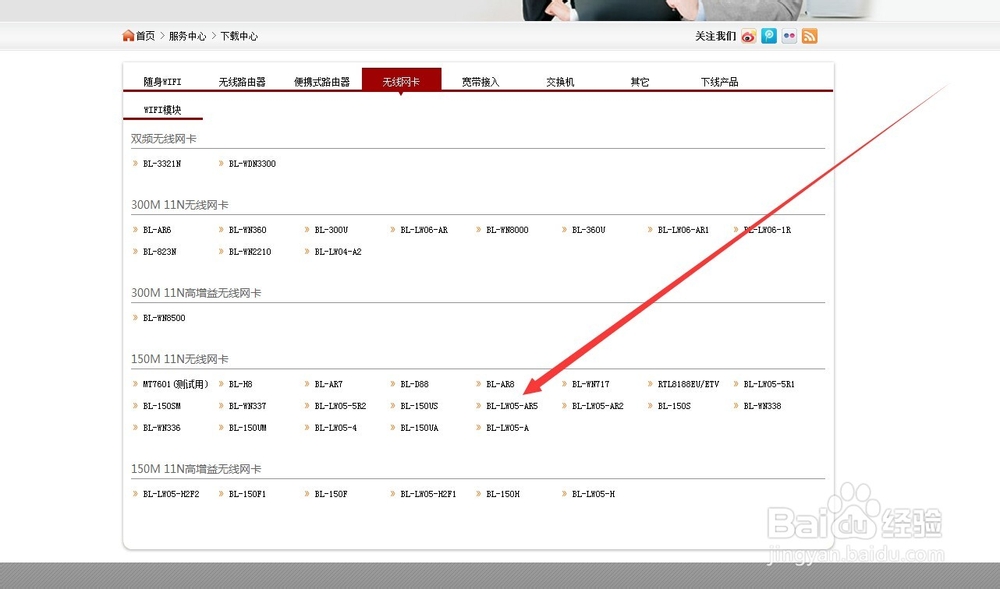Switch to the 交换机 tab
The image size is (1000, 589).
point(560,82)
